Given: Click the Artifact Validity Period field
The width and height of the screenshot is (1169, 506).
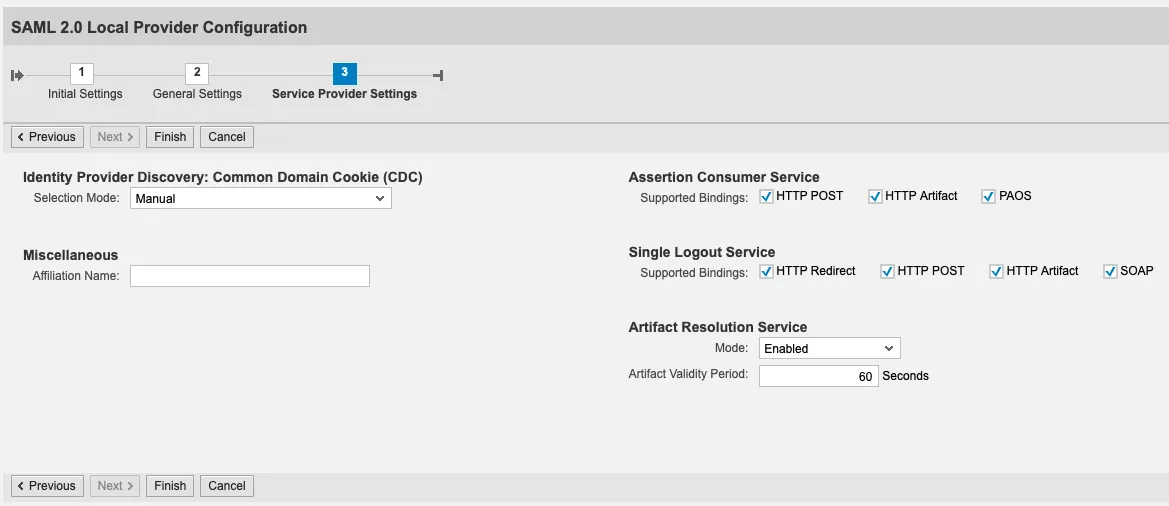Looking at the screenshot, I should tap(818, 377).
